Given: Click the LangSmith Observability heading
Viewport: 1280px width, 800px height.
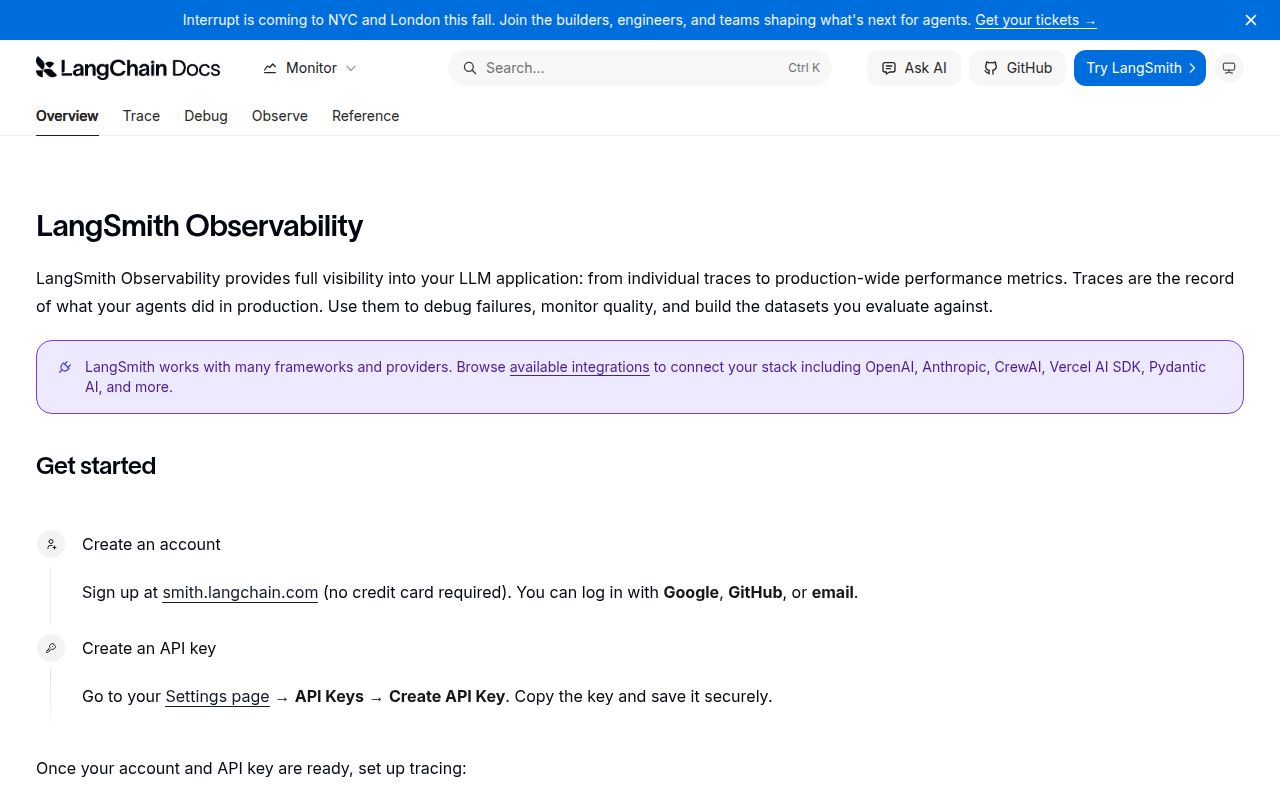Looking at the screenshot, I should click(200, 226).
